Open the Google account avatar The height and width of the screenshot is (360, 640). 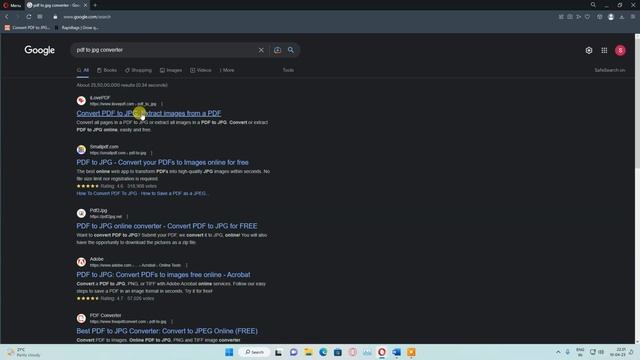pyautogui.click(x=620, y=50)
